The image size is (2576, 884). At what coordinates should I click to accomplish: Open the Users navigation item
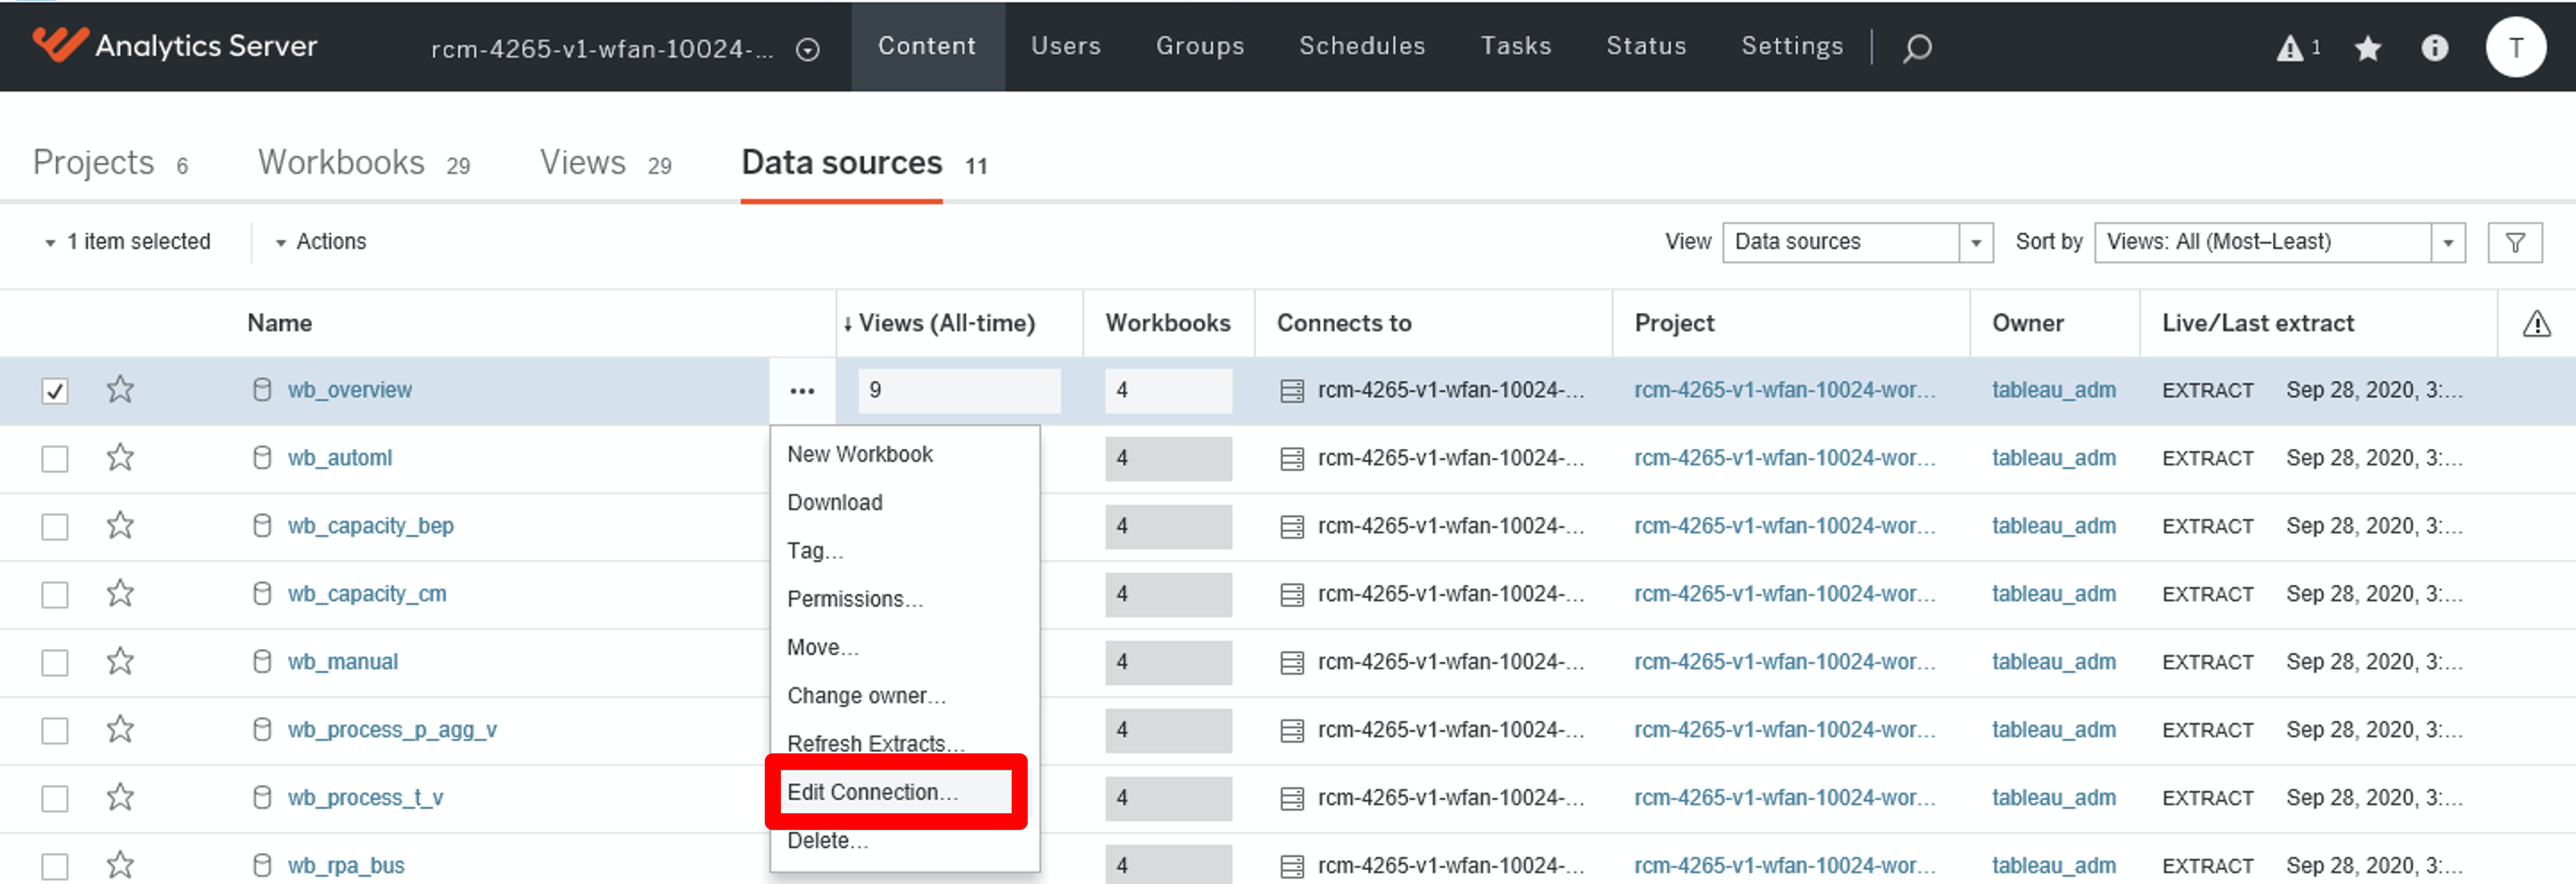[x=1065, y=46]
